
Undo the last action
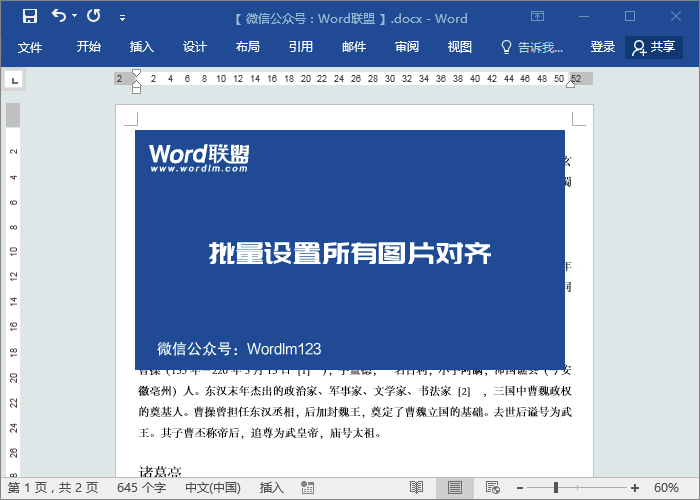tap(58, 16)
